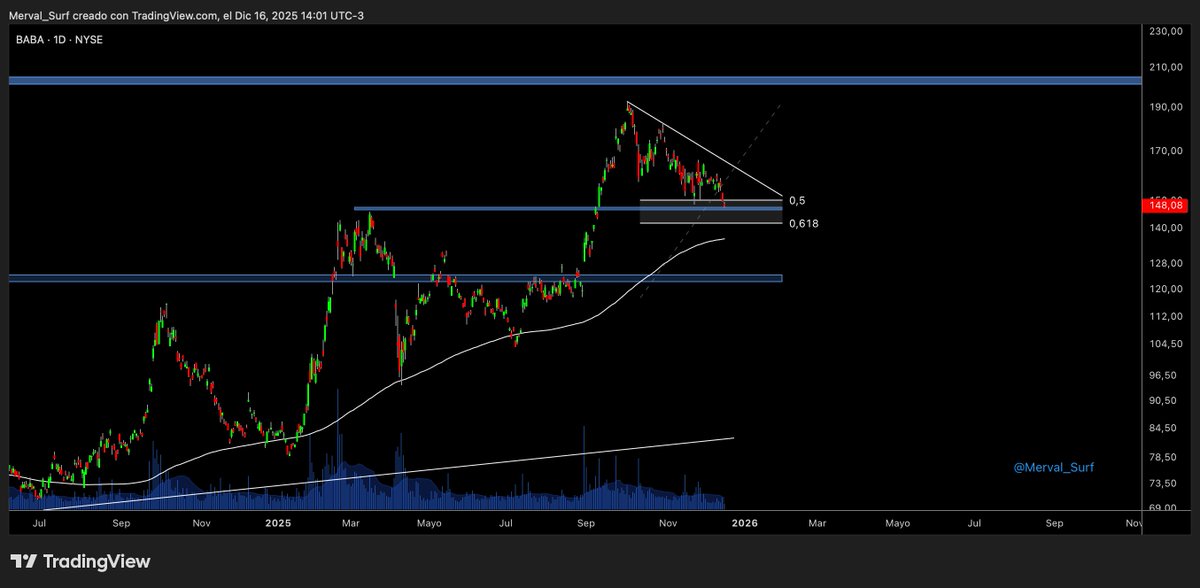Click the 170,00 price axis label

(x=1165, y=151)
